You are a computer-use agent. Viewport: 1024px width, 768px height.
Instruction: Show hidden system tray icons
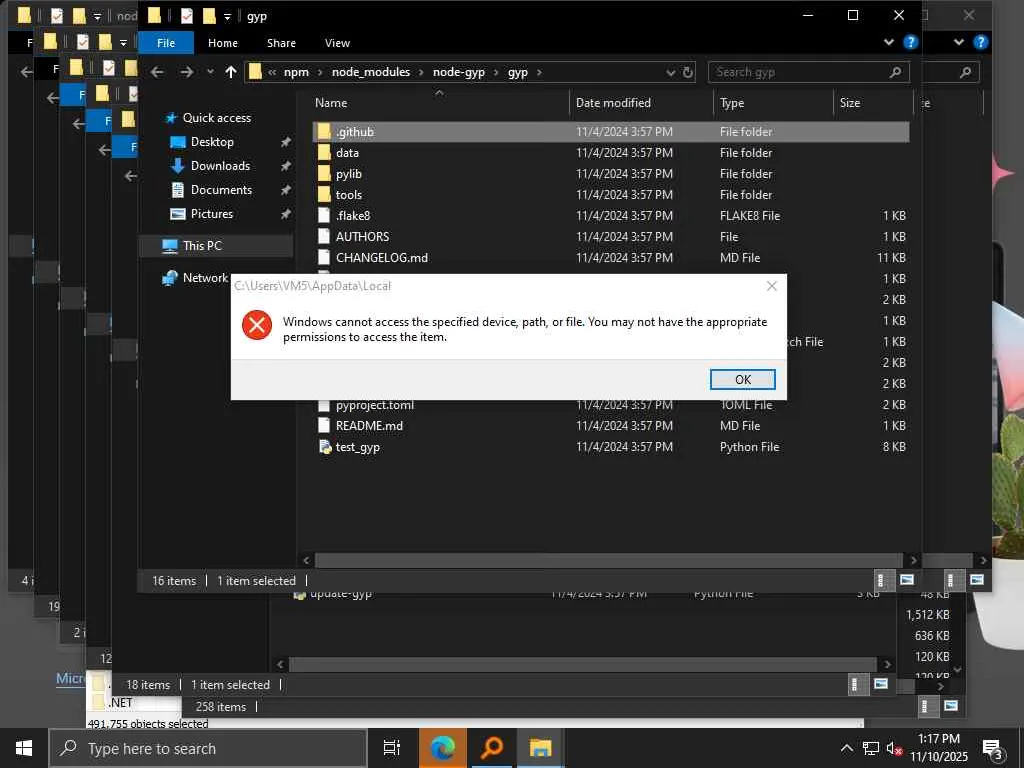pos(846,748)
